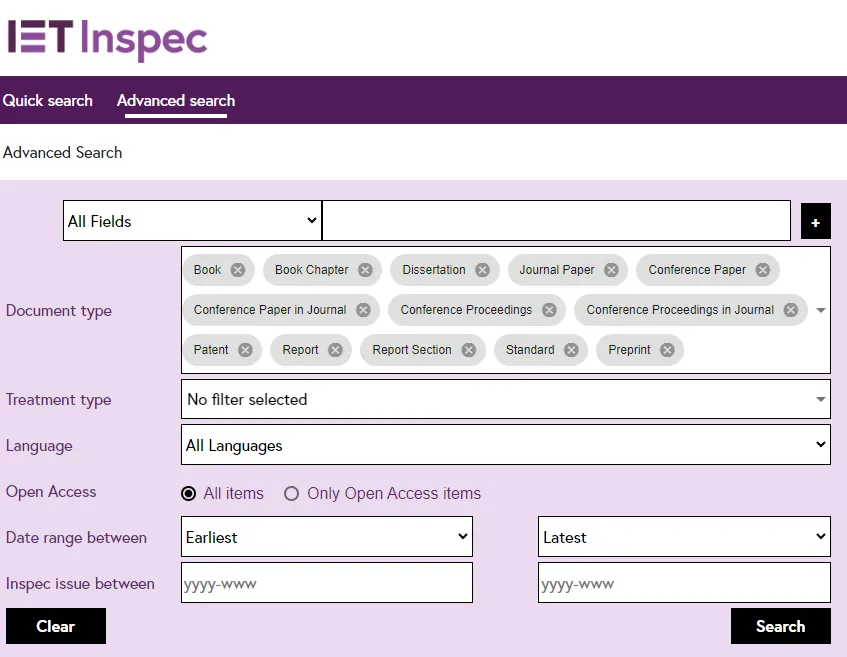847x657 pixels.
Task: Choose Only Open Access items option
Action: tap(292, 493)
